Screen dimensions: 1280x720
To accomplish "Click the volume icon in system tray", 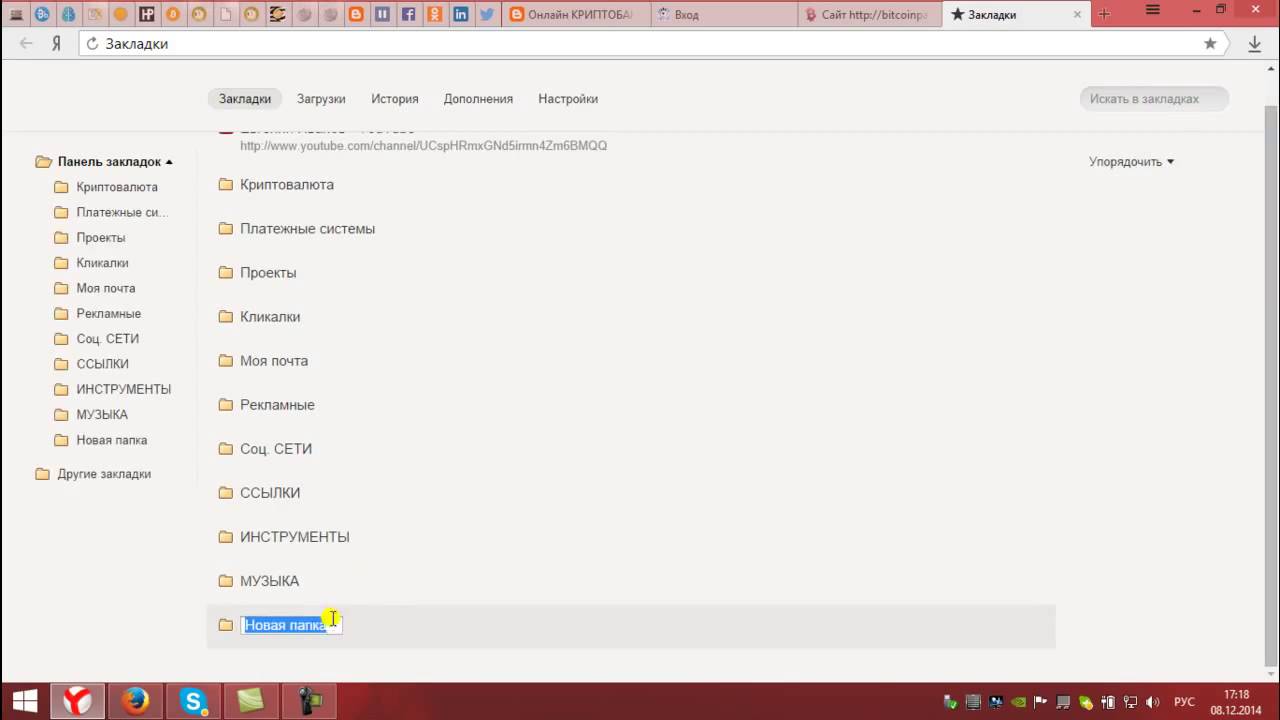I will 1153,702.
